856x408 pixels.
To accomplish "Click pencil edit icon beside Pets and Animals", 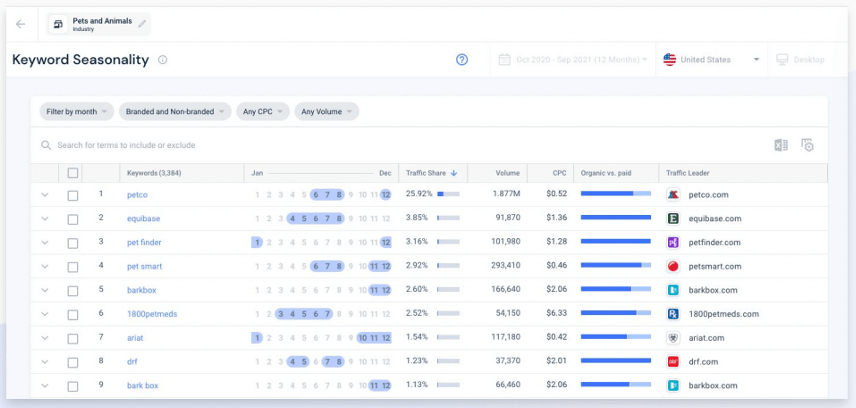I will coord(142,24).
